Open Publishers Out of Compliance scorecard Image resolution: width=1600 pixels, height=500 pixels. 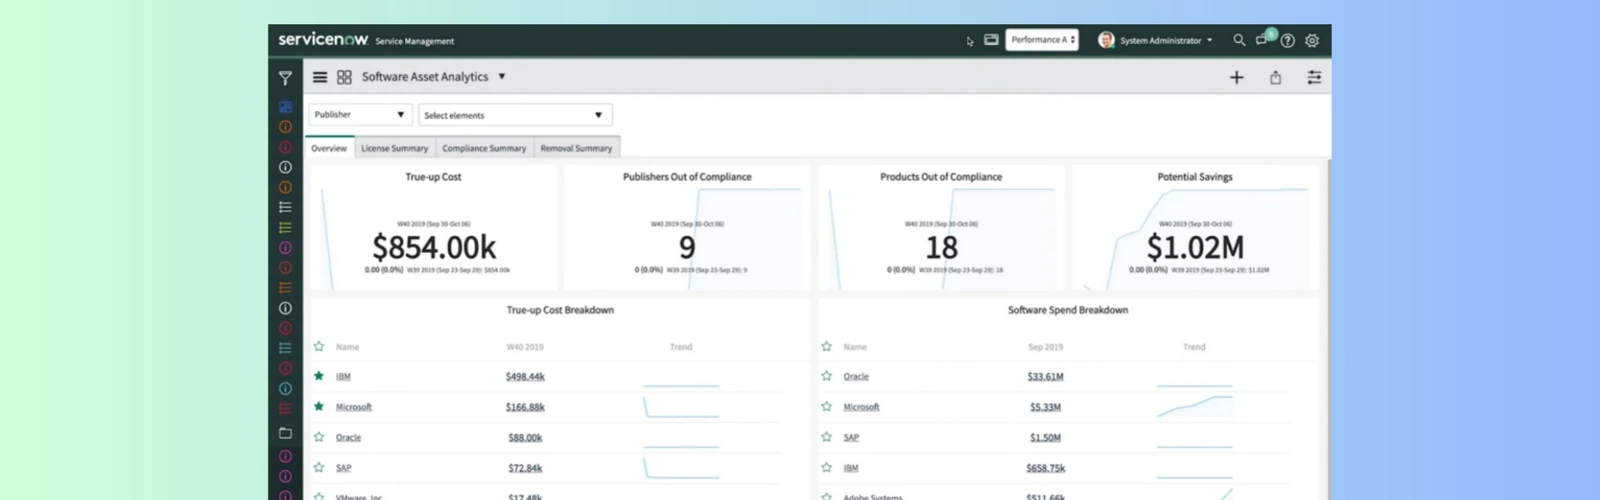tap(687, 228)
